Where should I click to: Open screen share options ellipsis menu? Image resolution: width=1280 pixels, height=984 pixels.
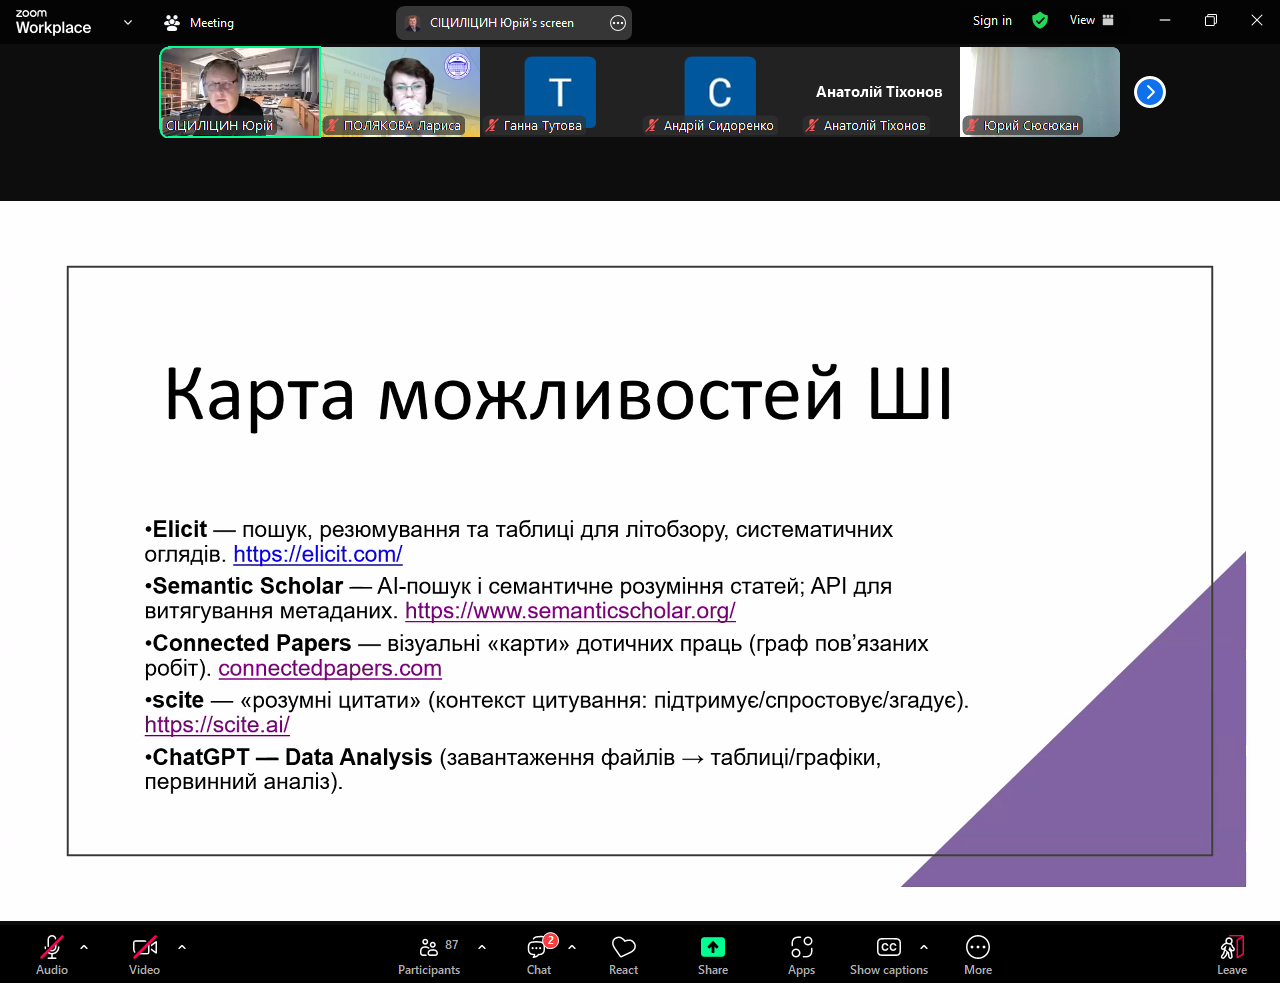click(618, 23)
